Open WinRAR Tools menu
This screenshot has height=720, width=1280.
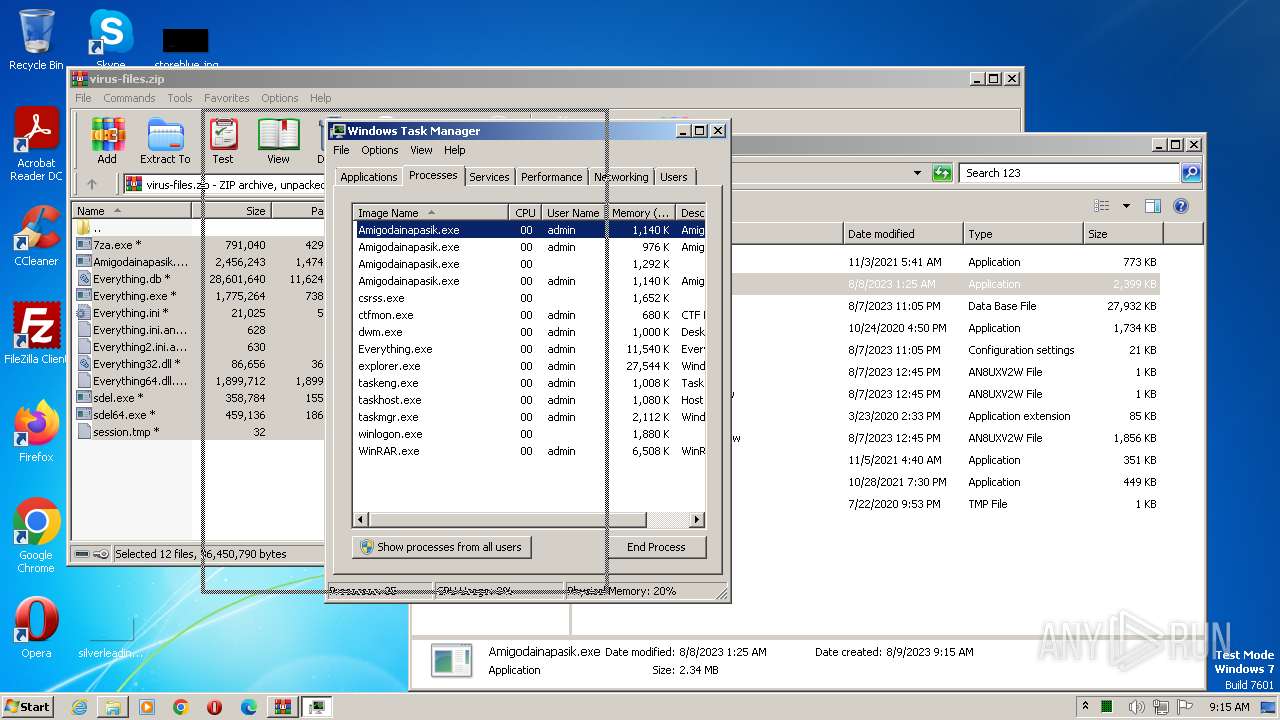tap(180, 98)
